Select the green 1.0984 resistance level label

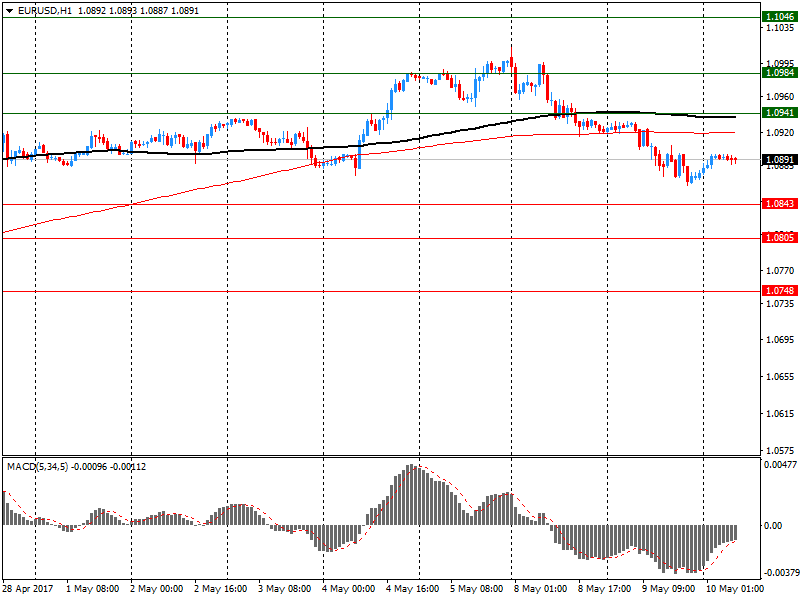780,73
